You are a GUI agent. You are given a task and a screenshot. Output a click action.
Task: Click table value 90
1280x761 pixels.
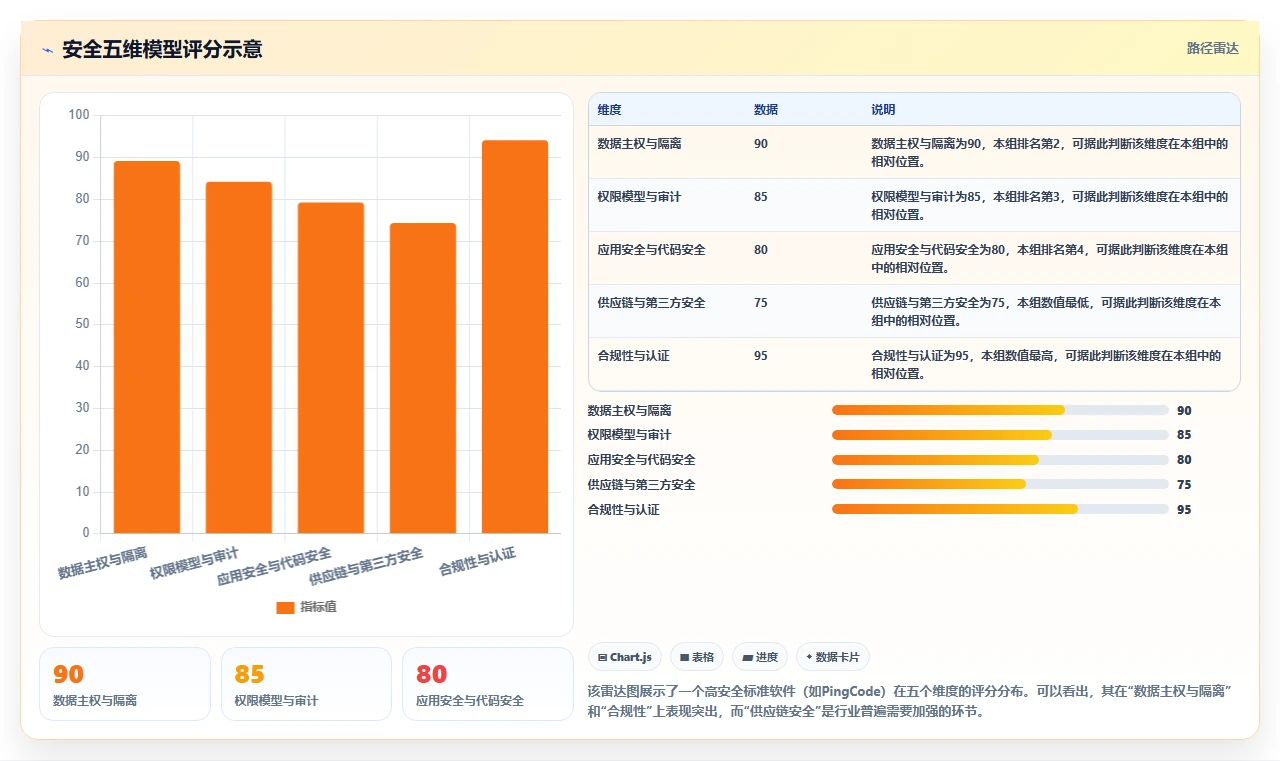pos(761,144)
